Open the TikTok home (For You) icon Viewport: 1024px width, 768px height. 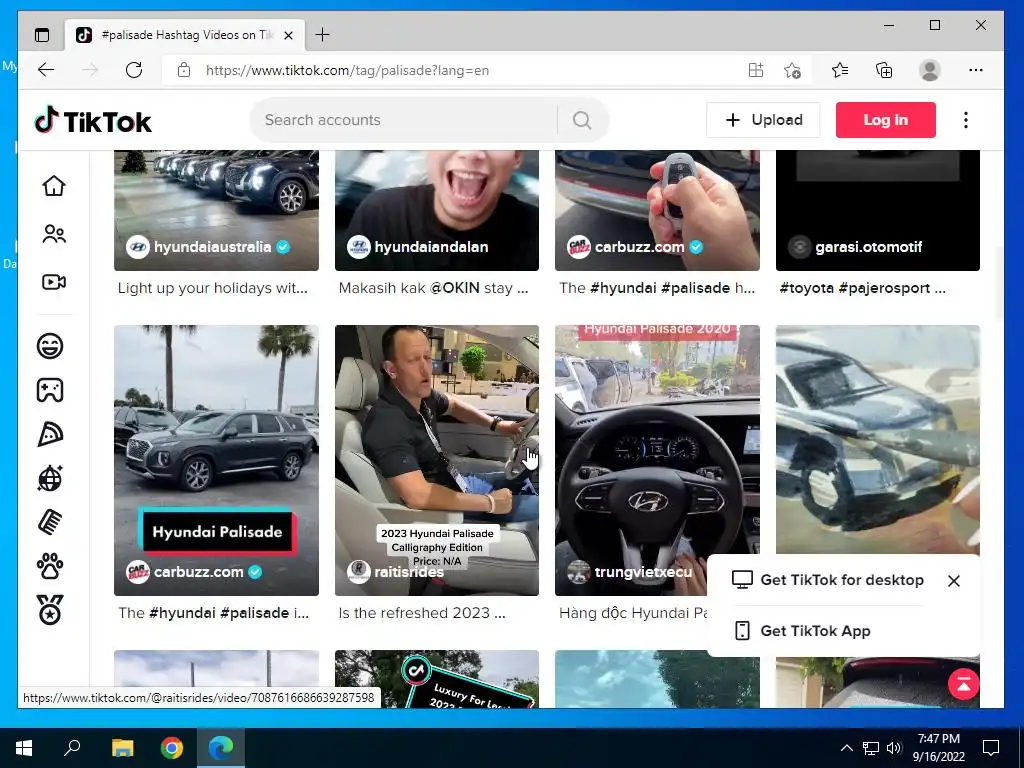(x=54, y=185)
